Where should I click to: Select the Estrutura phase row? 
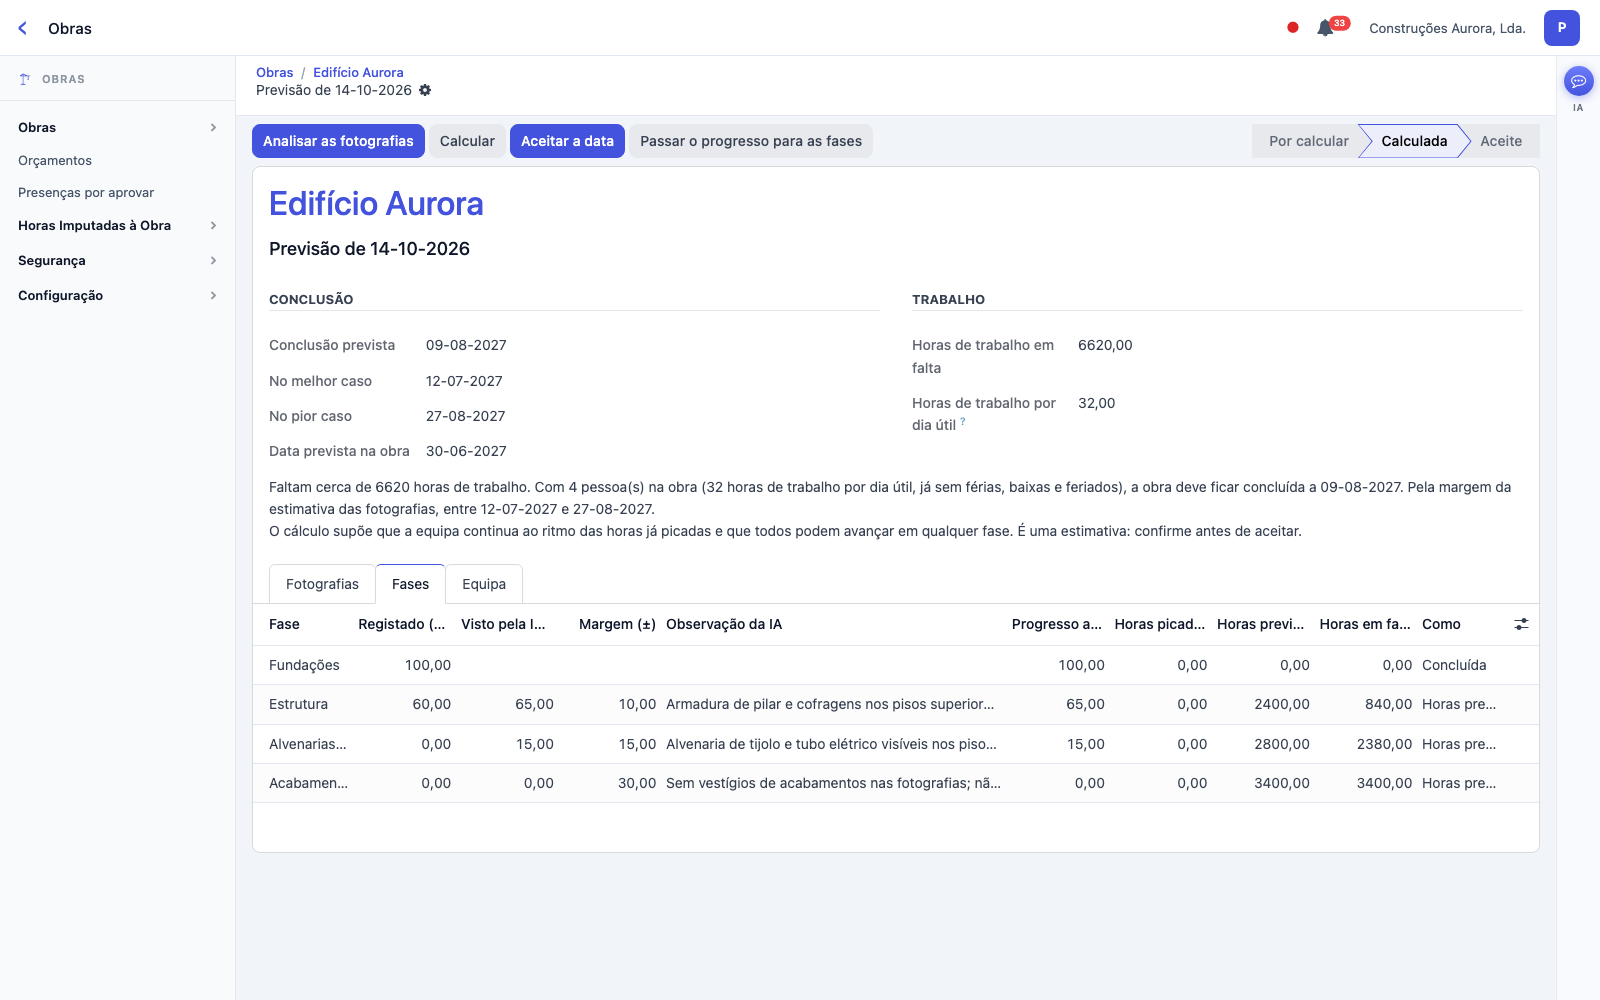click(895, 705)
